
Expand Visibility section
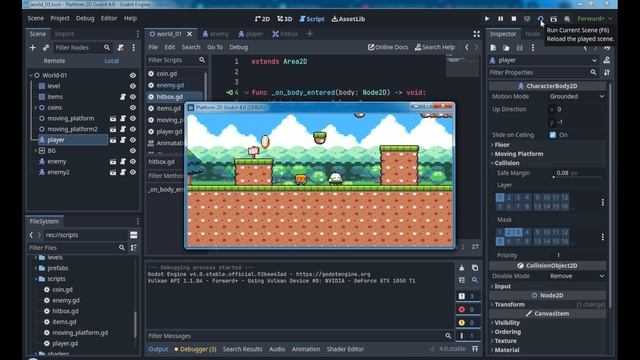tap(507, 322)
